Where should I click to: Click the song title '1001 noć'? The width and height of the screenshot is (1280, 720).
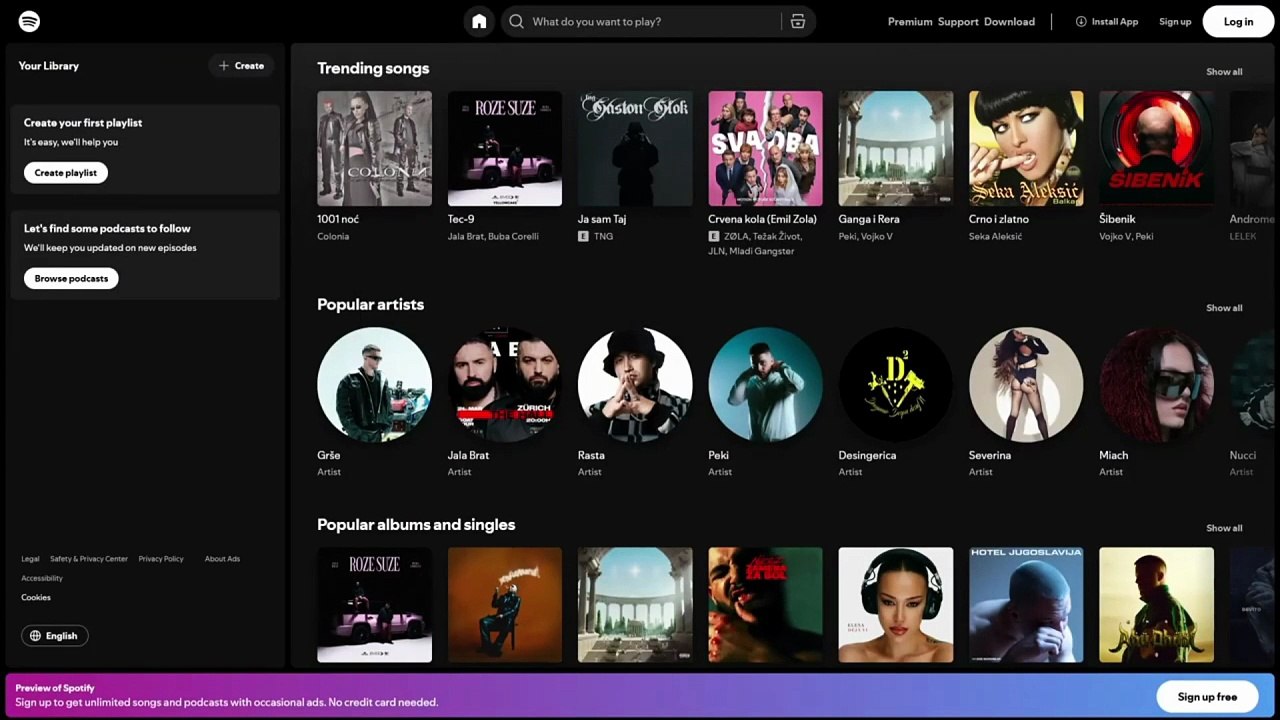click(x=338, y=219)
